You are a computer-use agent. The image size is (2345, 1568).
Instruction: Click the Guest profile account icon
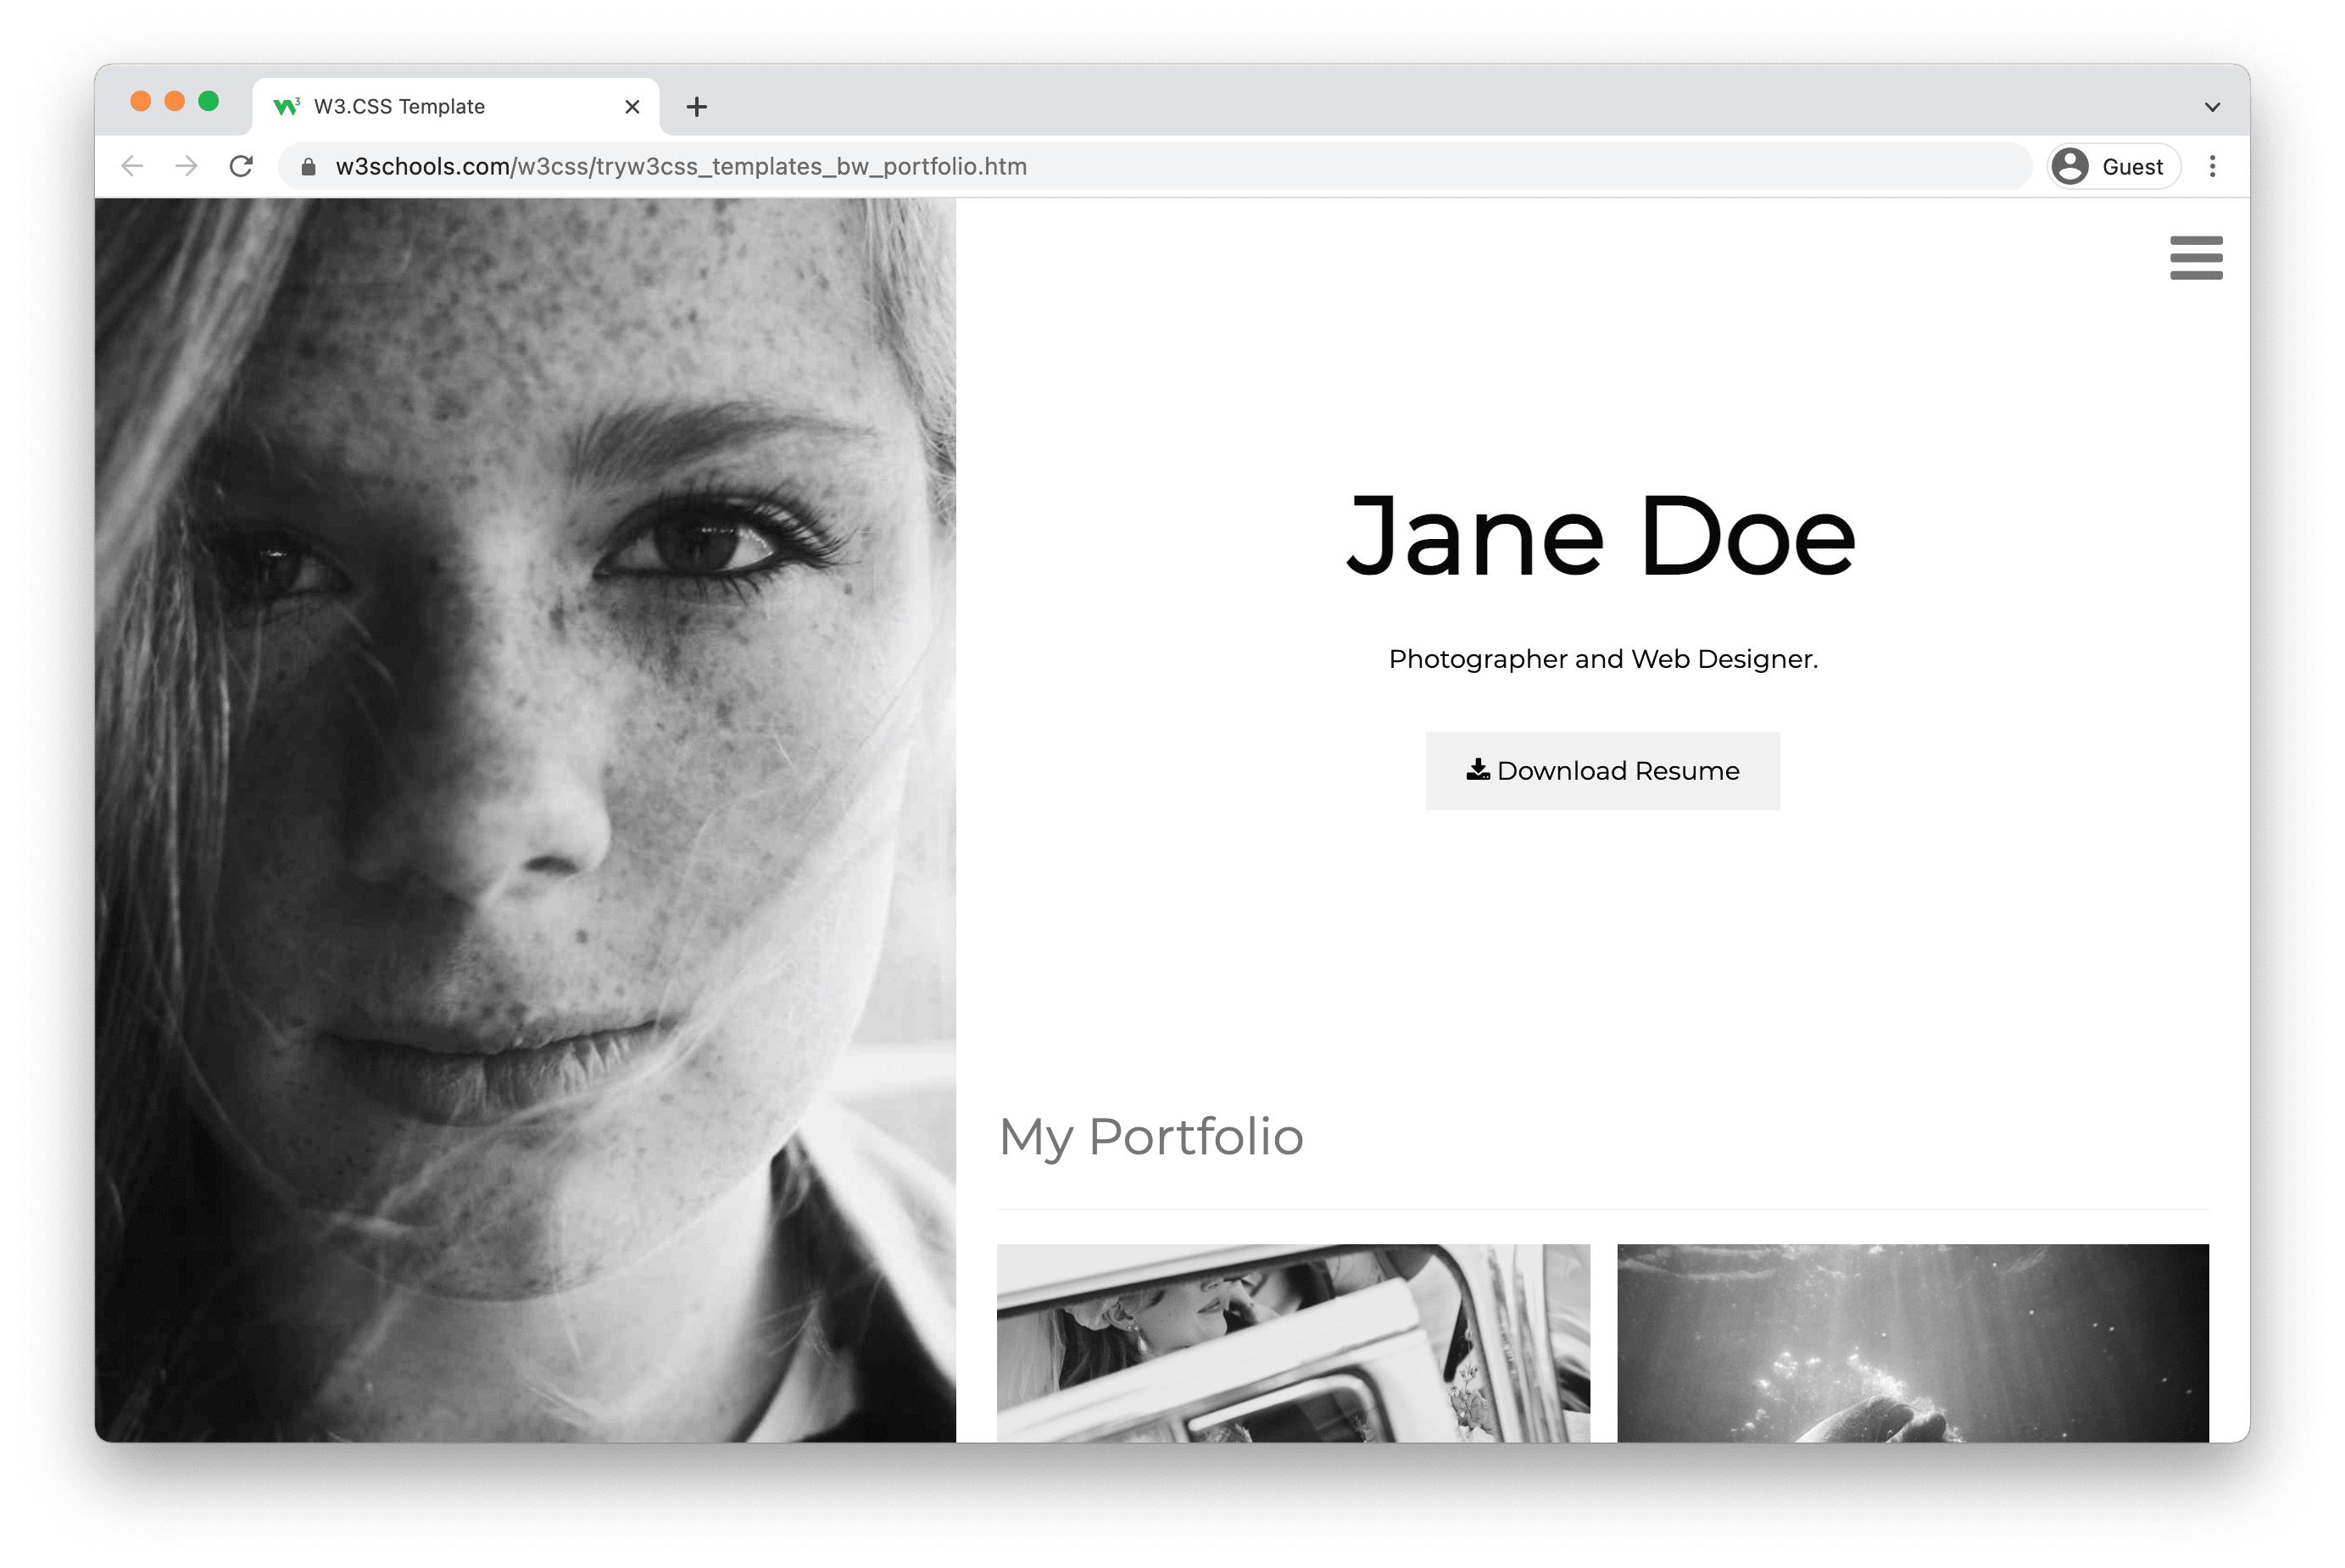pyautogui.click(x=2070, y=166)
